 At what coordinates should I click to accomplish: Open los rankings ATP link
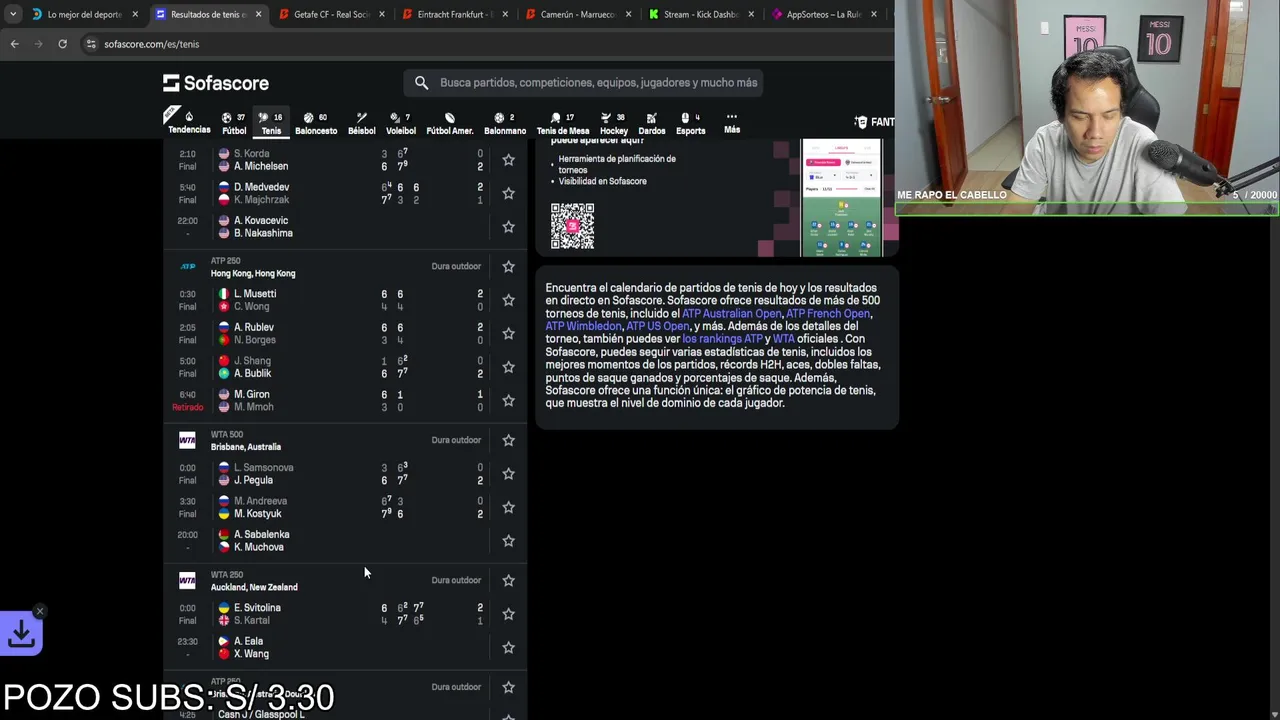tap(722, 339)
